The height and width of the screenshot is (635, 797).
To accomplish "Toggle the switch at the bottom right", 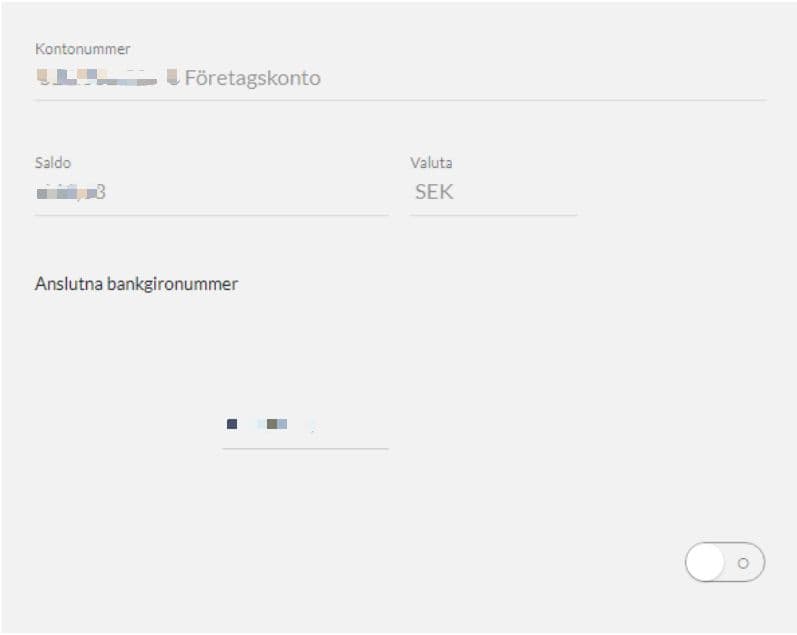I will click(725, 562).
